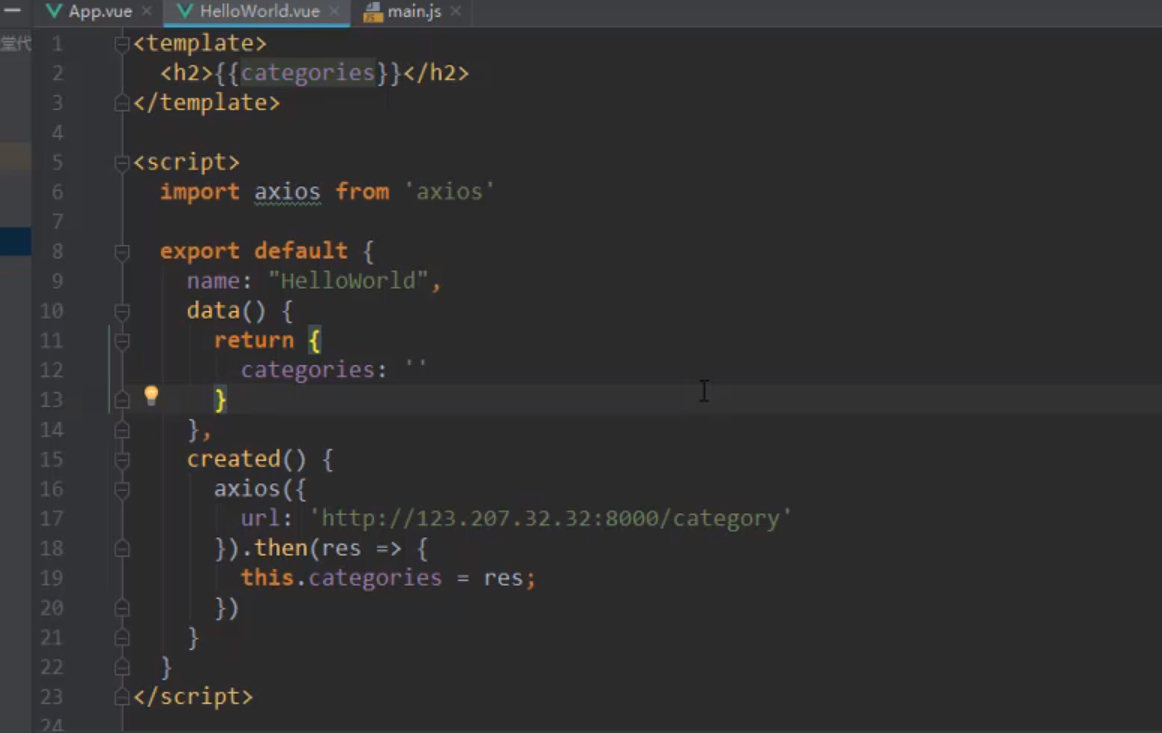Click the 'axios' string literal on line 6
1162x733 pixels.
(448, 191)
